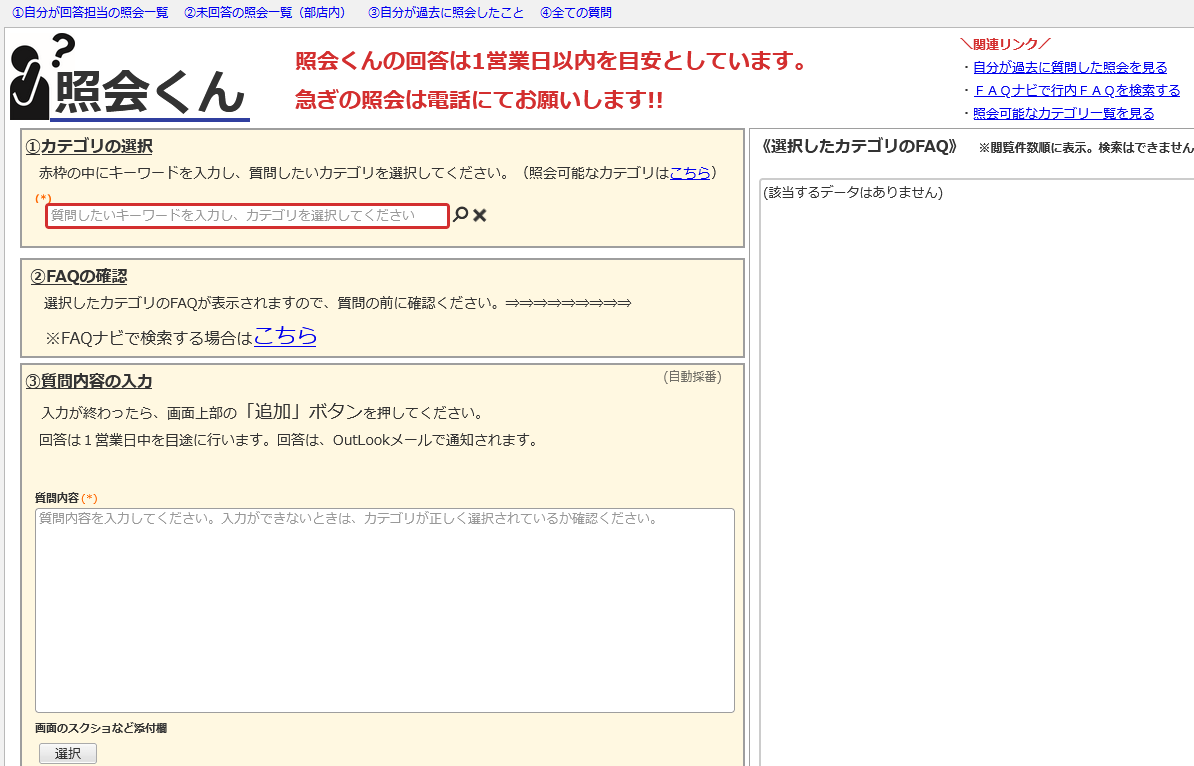The height and width of the screenshot is (766, 1194).
Task: Open the ④全ての質問 tab
Action: (x=575, y=13)
